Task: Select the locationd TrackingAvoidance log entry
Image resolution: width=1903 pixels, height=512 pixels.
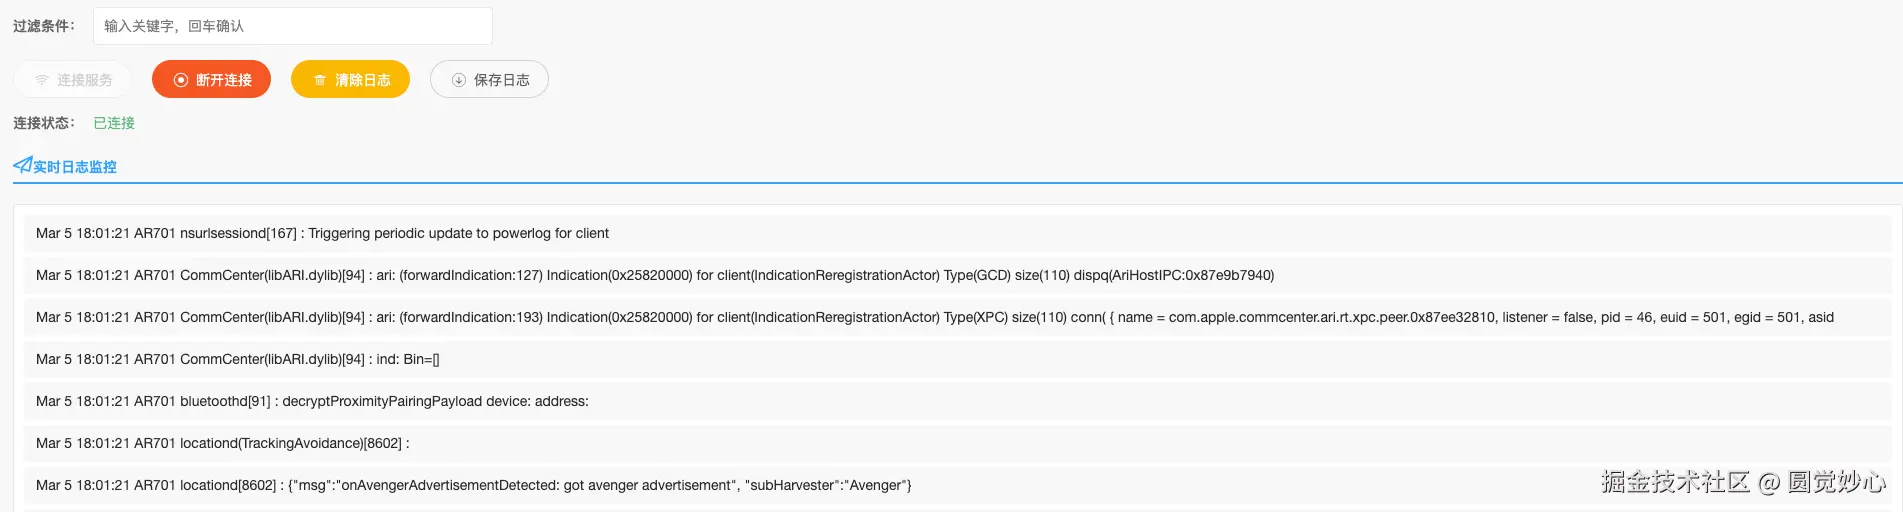Action: [x=222, y=443]
